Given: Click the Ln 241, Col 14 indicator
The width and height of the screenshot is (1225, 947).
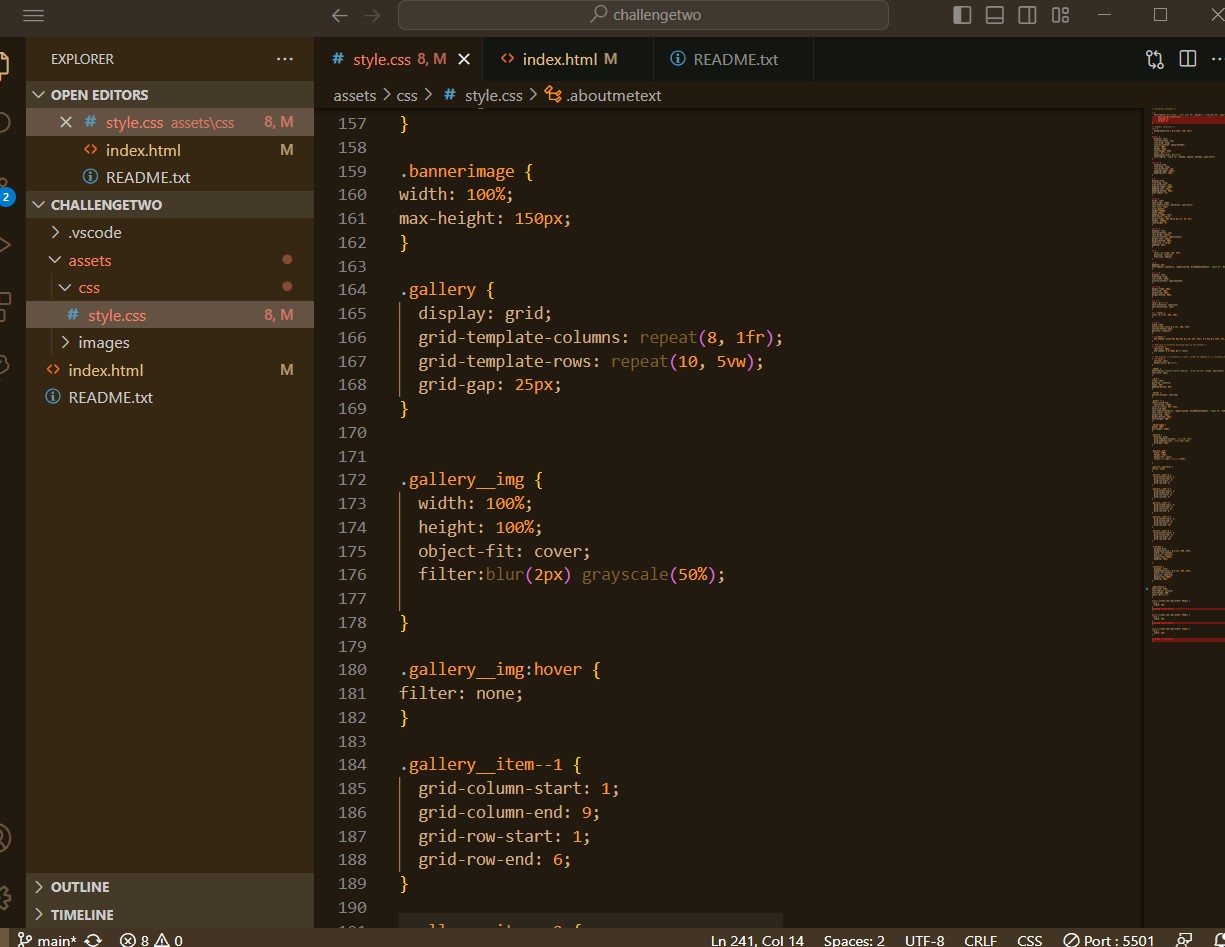Looking at the screenshot, I should (757, 940).
